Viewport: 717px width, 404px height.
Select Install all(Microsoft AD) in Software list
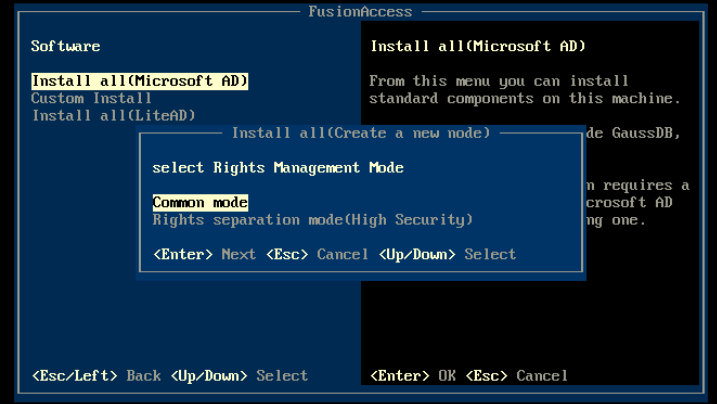(x=140, y=81)
